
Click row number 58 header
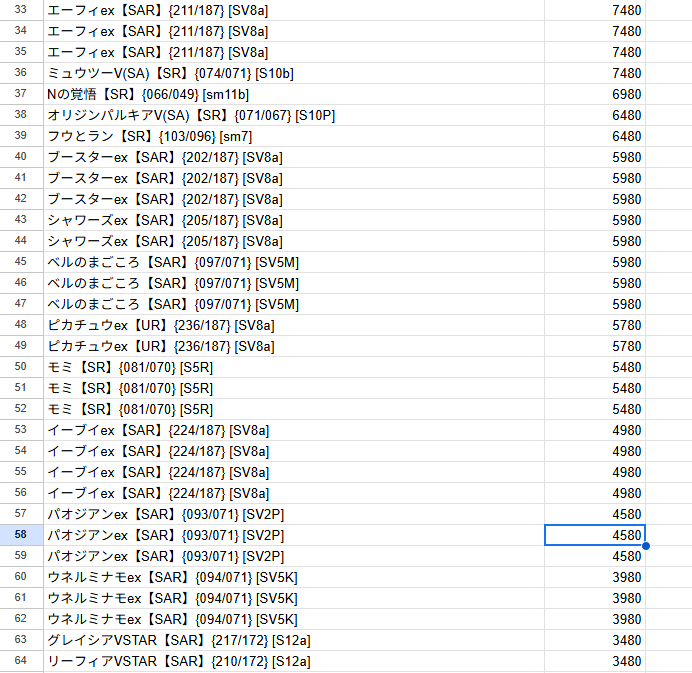click(x=21, y=535)
